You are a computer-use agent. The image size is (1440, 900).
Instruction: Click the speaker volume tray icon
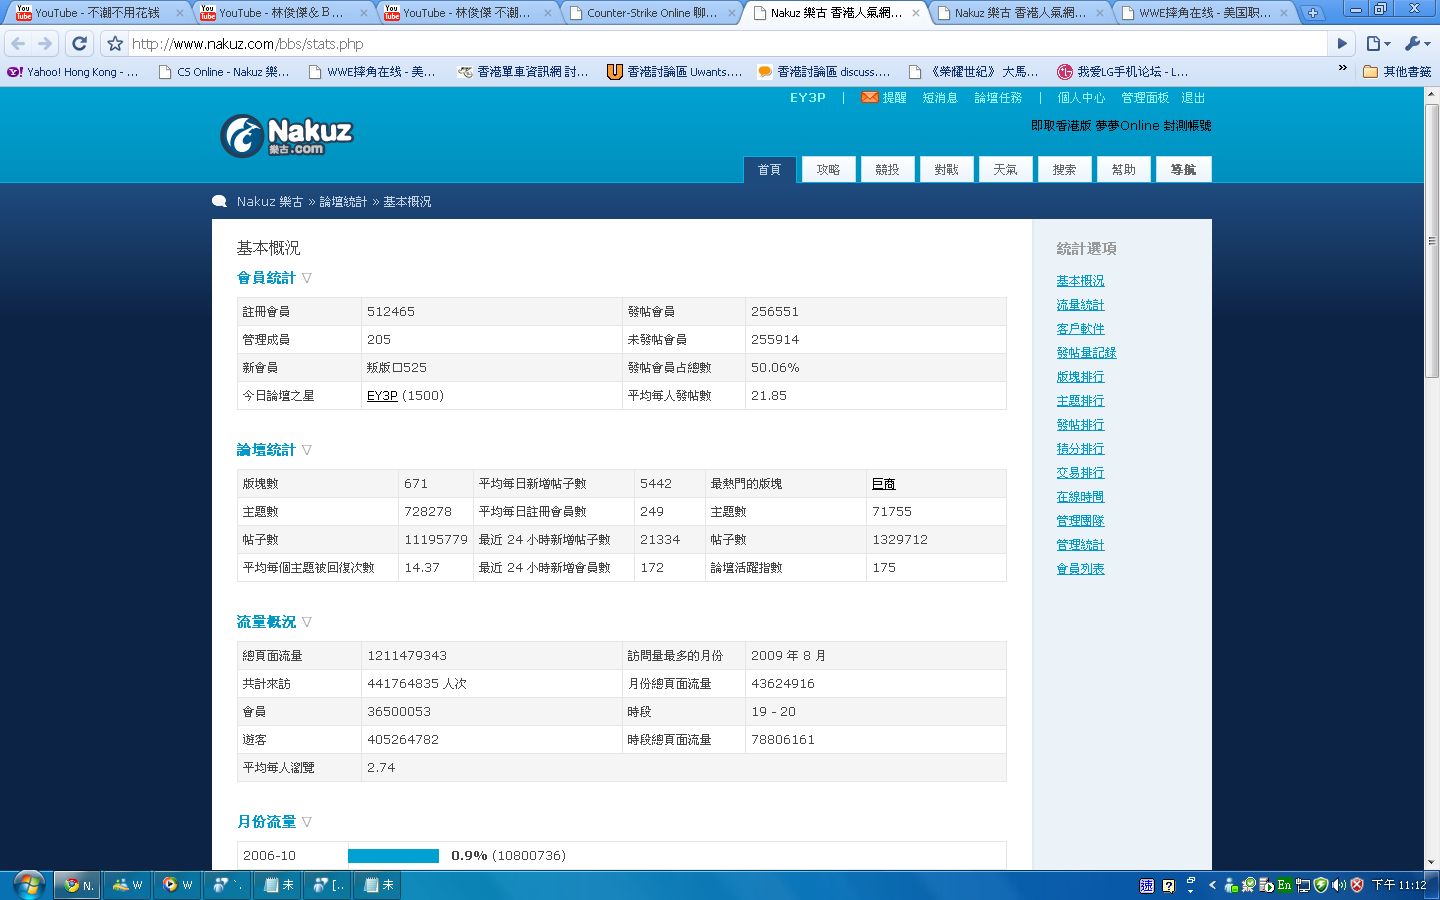click(1340, 885)
